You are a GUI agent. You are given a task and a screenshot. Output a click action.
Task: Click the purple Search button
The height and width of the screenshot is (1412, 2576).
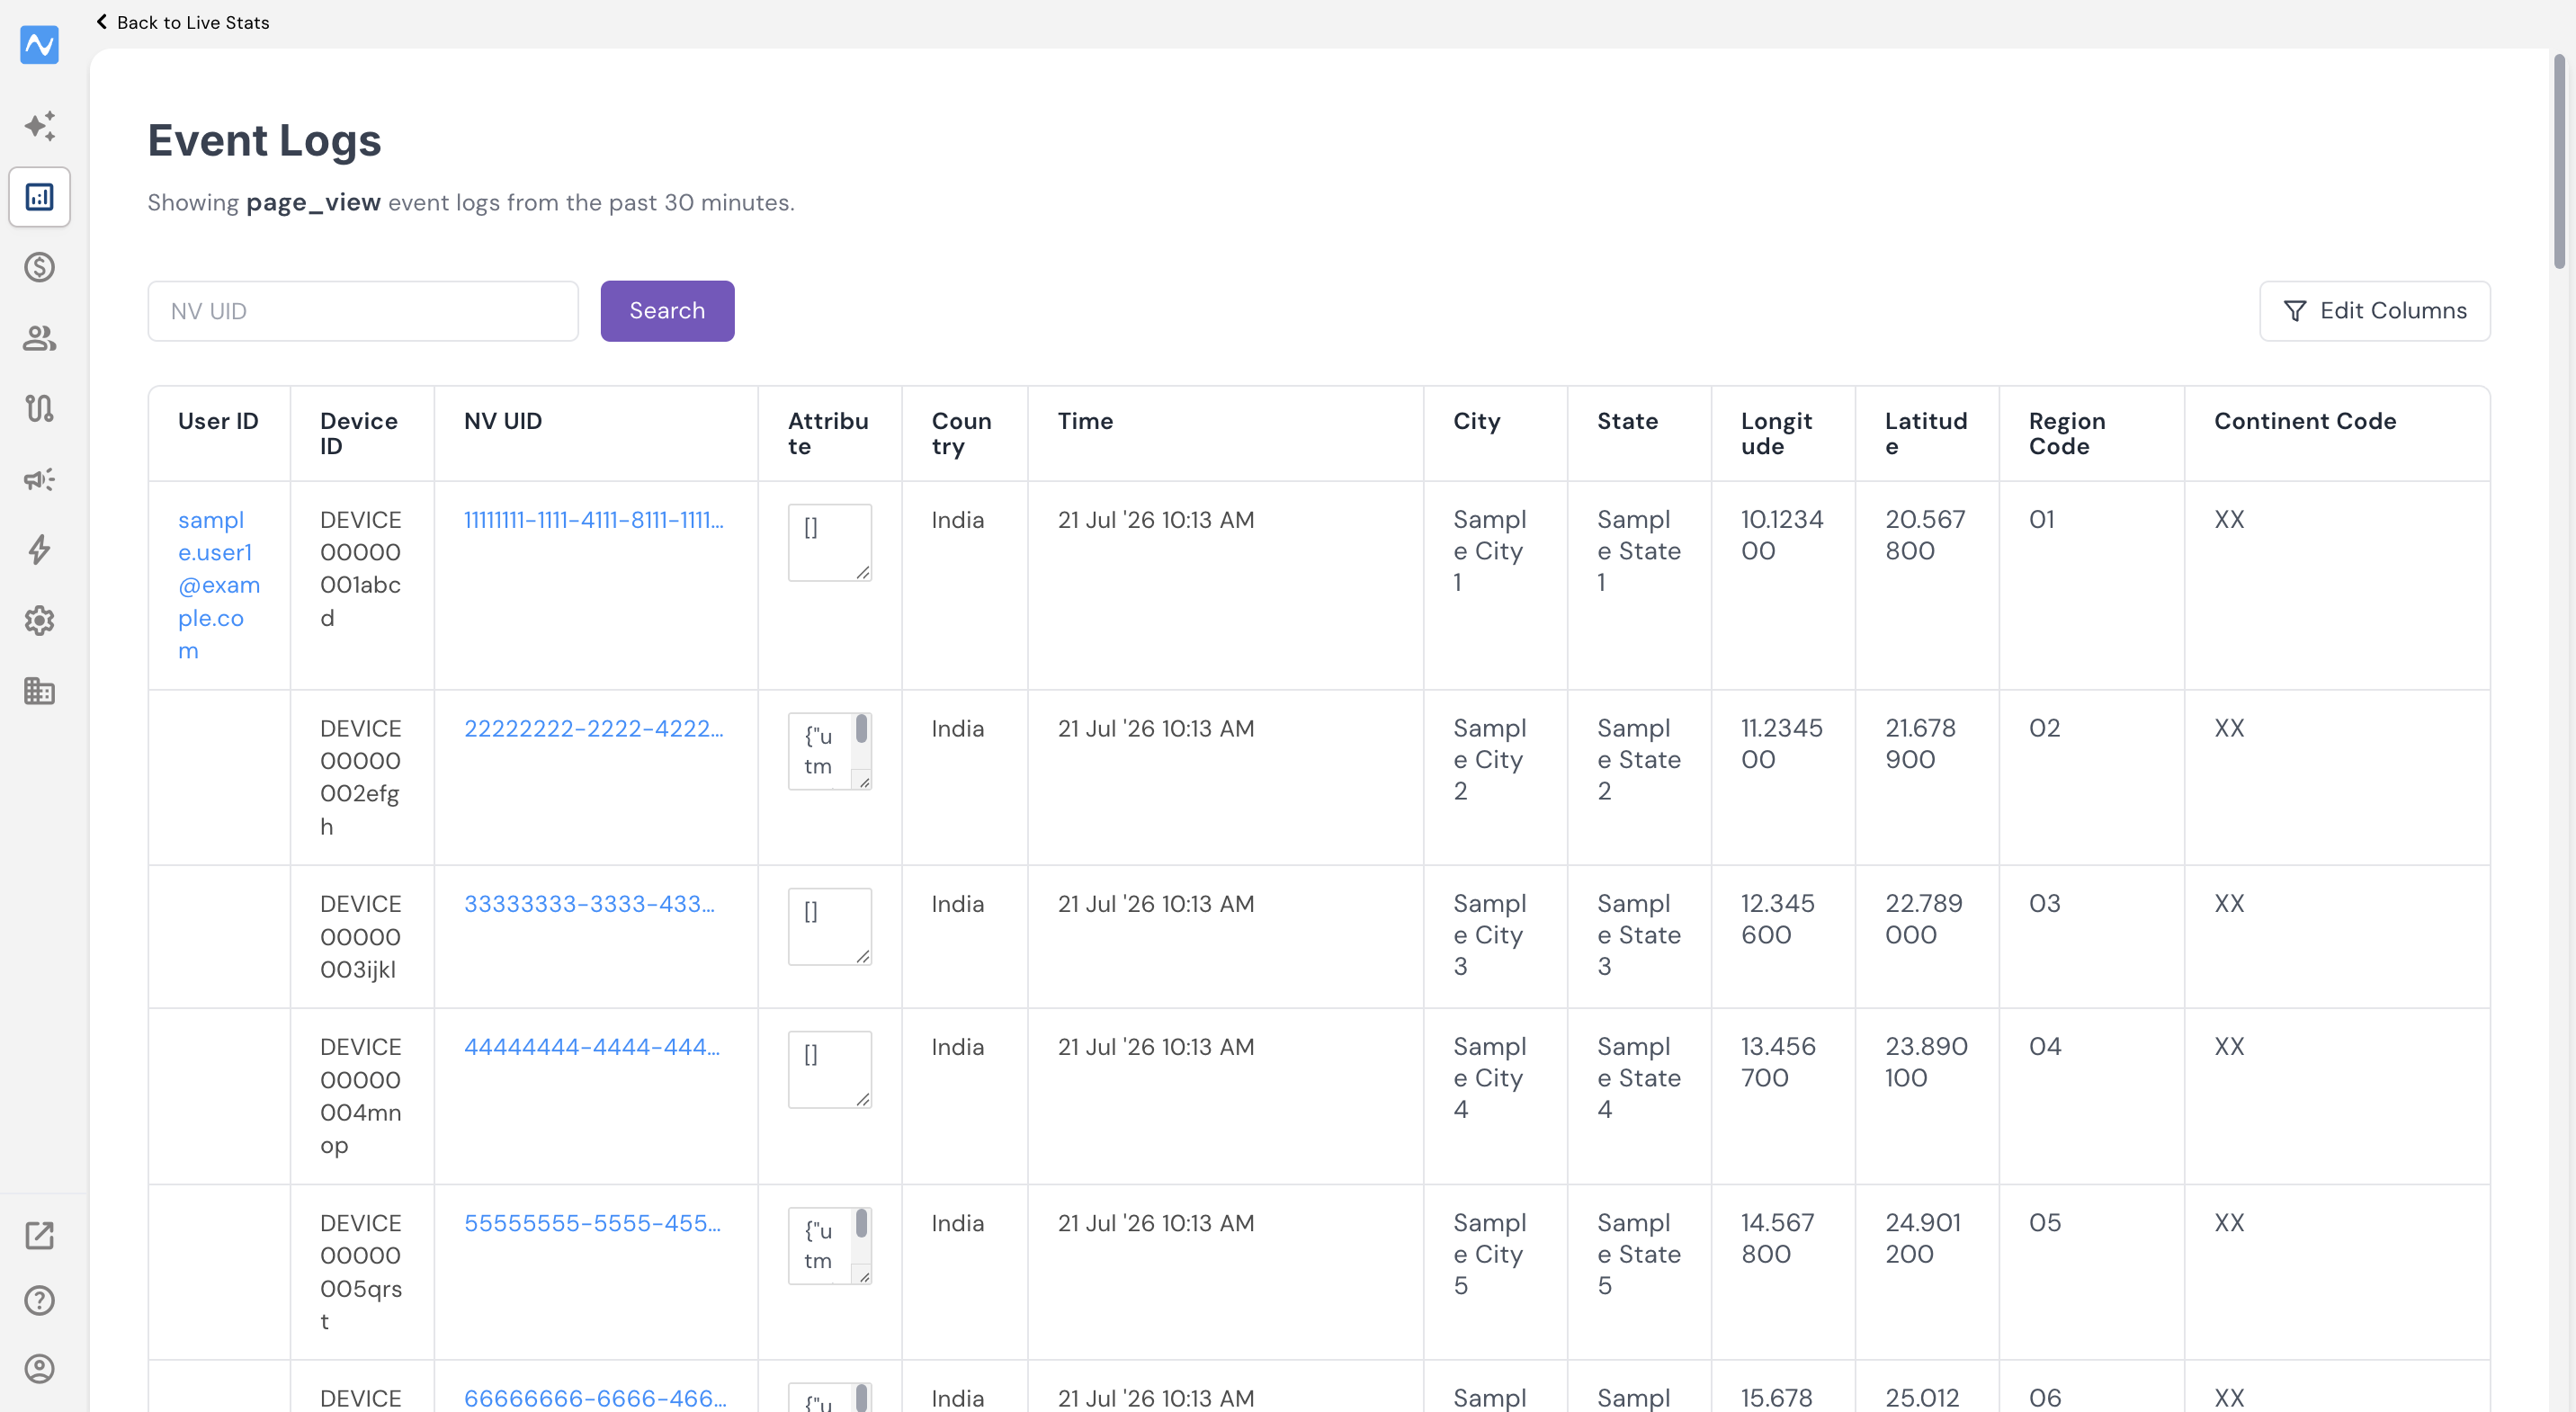(x=667, y=311)
